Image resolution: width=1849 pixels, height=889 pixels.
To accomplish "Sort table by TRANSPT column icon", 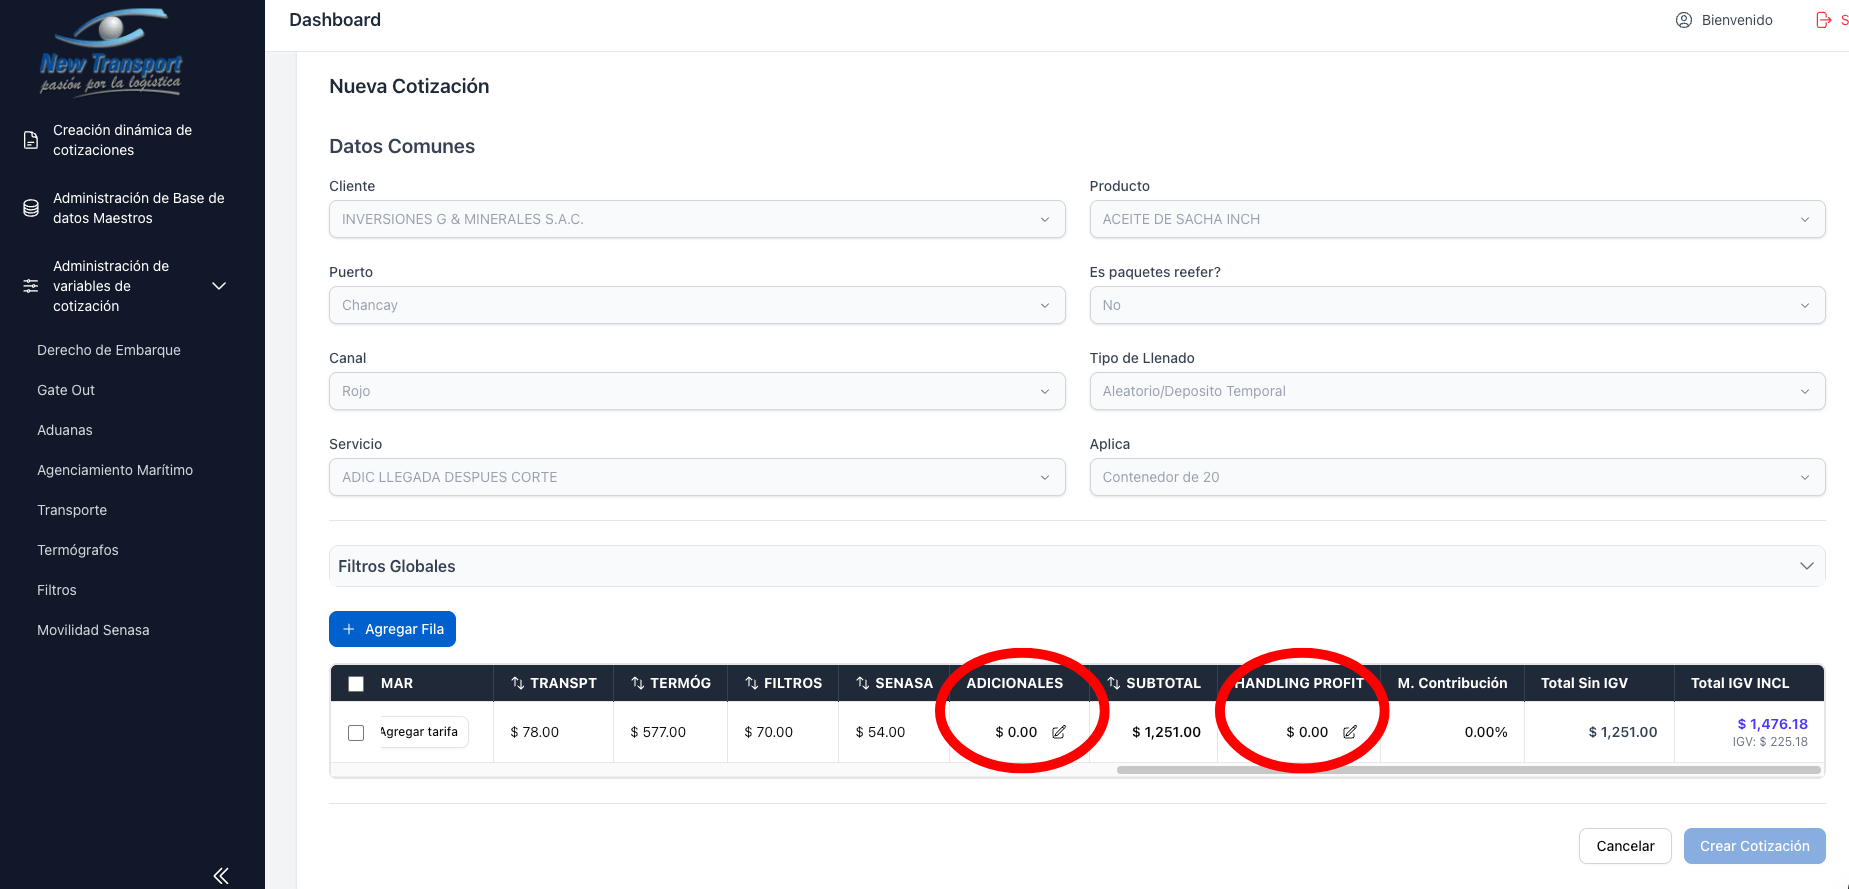I will [518, 683].
